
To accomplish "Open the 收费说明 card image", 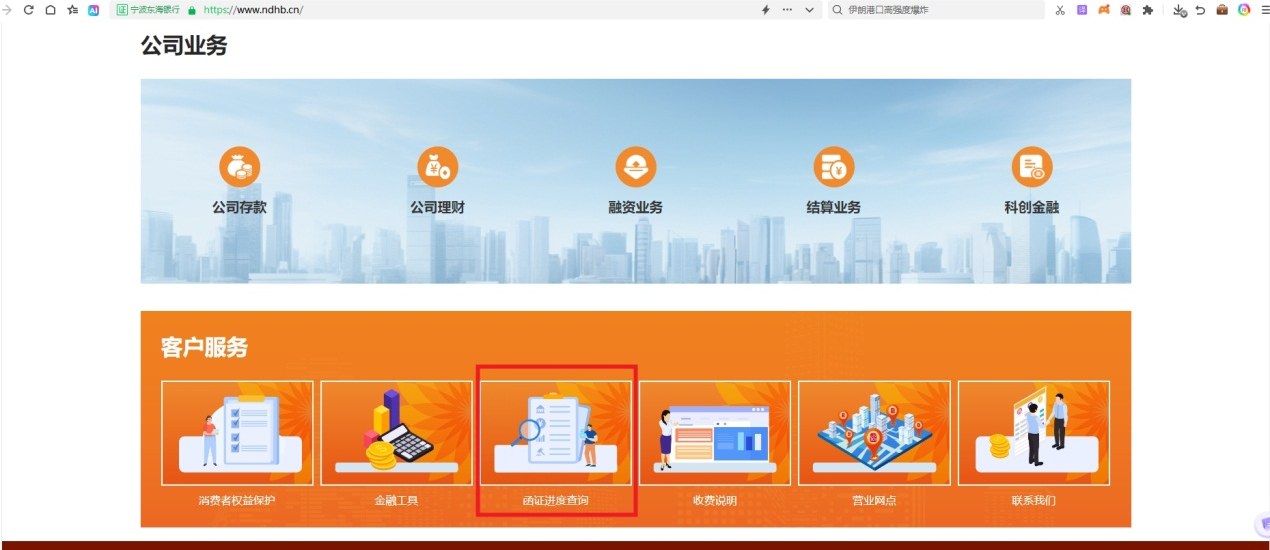I will (715, 433).
